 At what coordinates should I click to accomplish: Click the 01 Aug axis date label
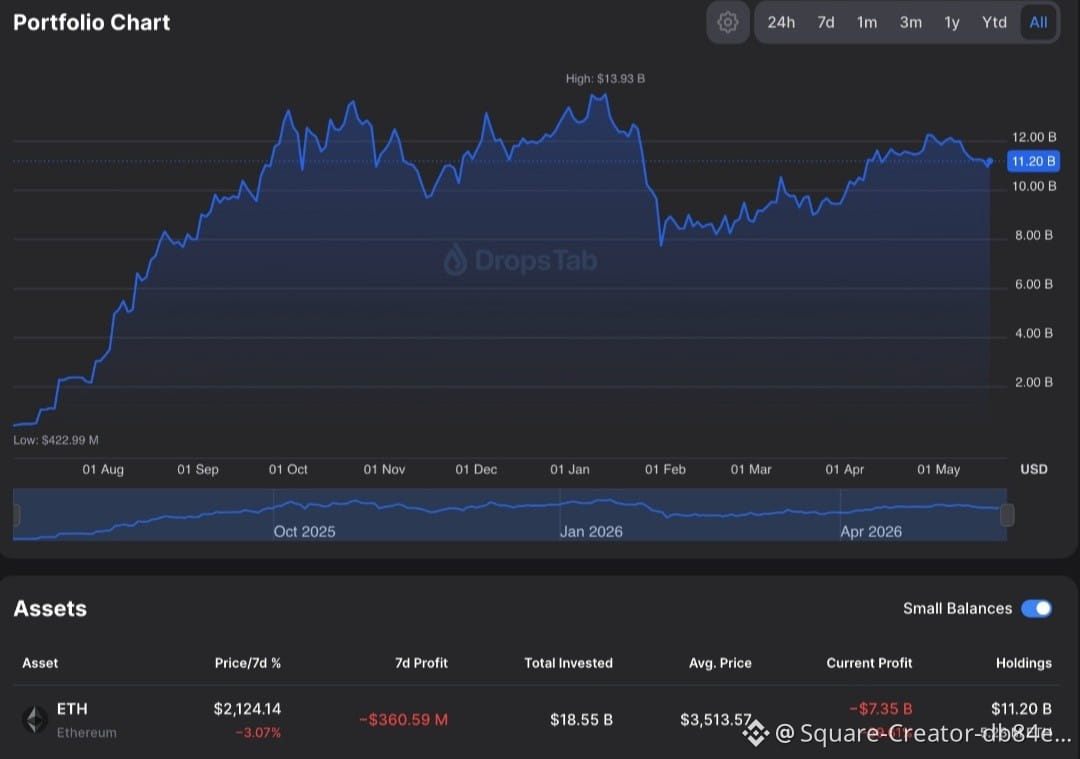point(103,470)
